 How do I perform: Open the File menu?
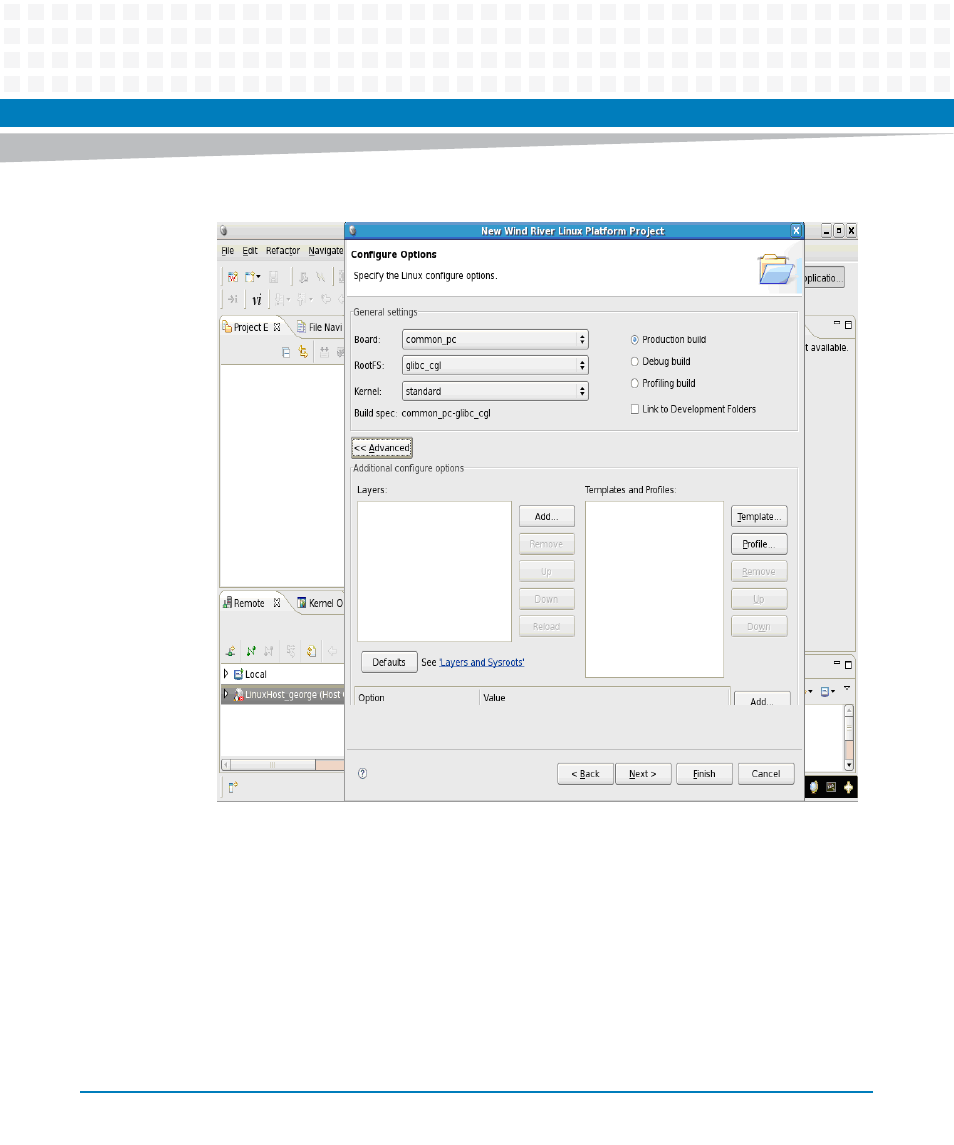[x=228, y=250]
